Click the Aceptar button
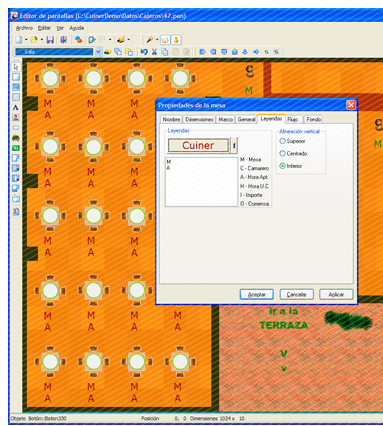 257,294
